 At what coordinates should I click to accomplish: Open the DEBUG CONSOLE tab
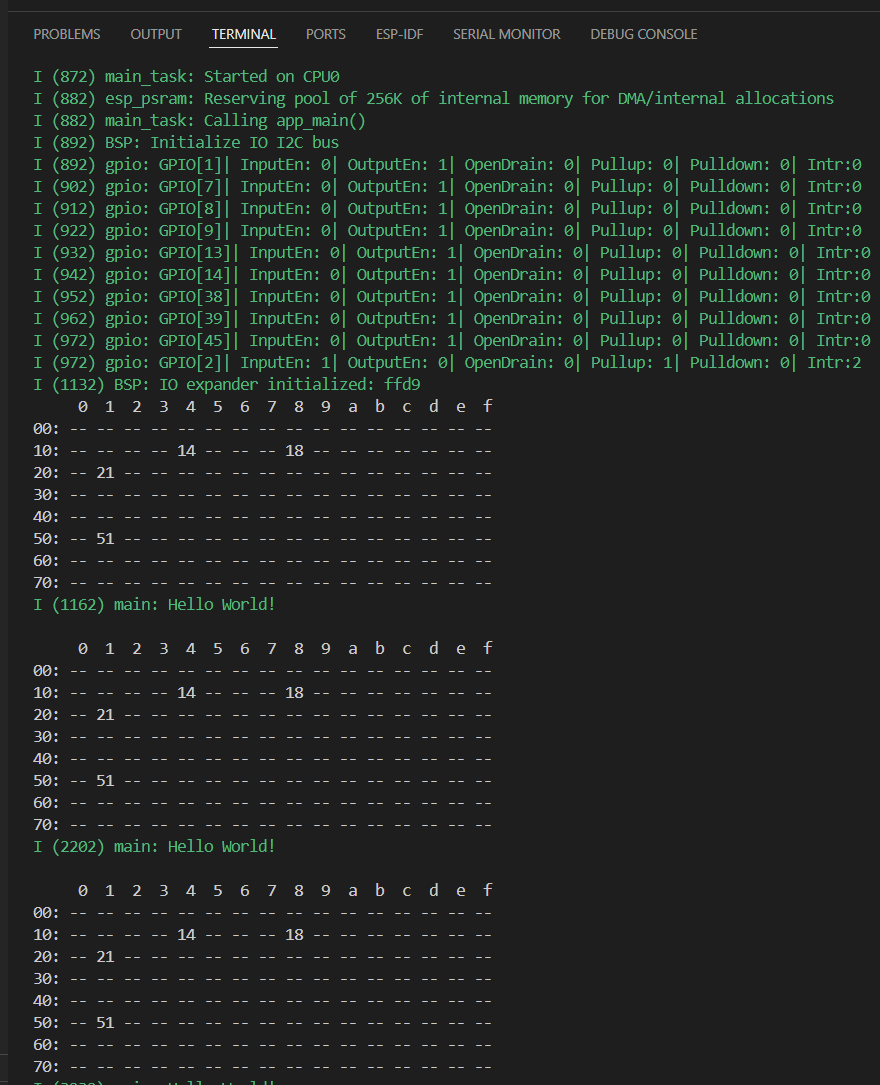643,34
